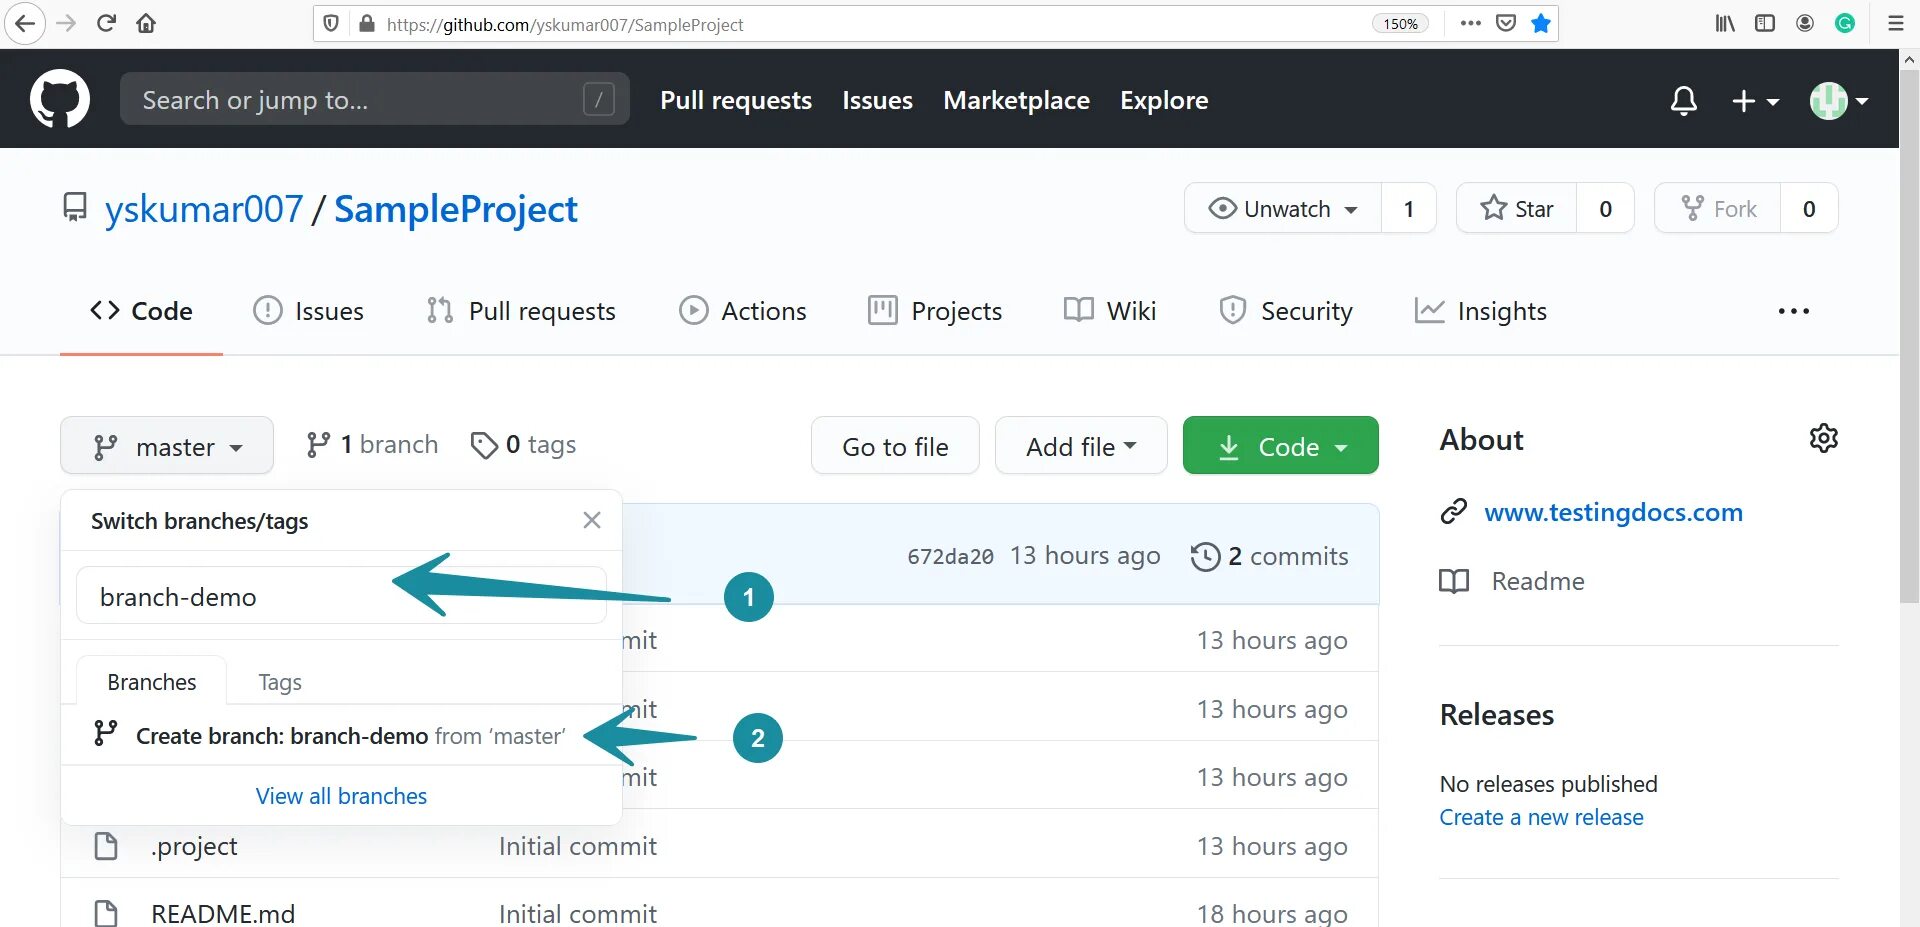Open the notifications bell
This screenshot has height=927, width=1920.
pos(1684,100)
